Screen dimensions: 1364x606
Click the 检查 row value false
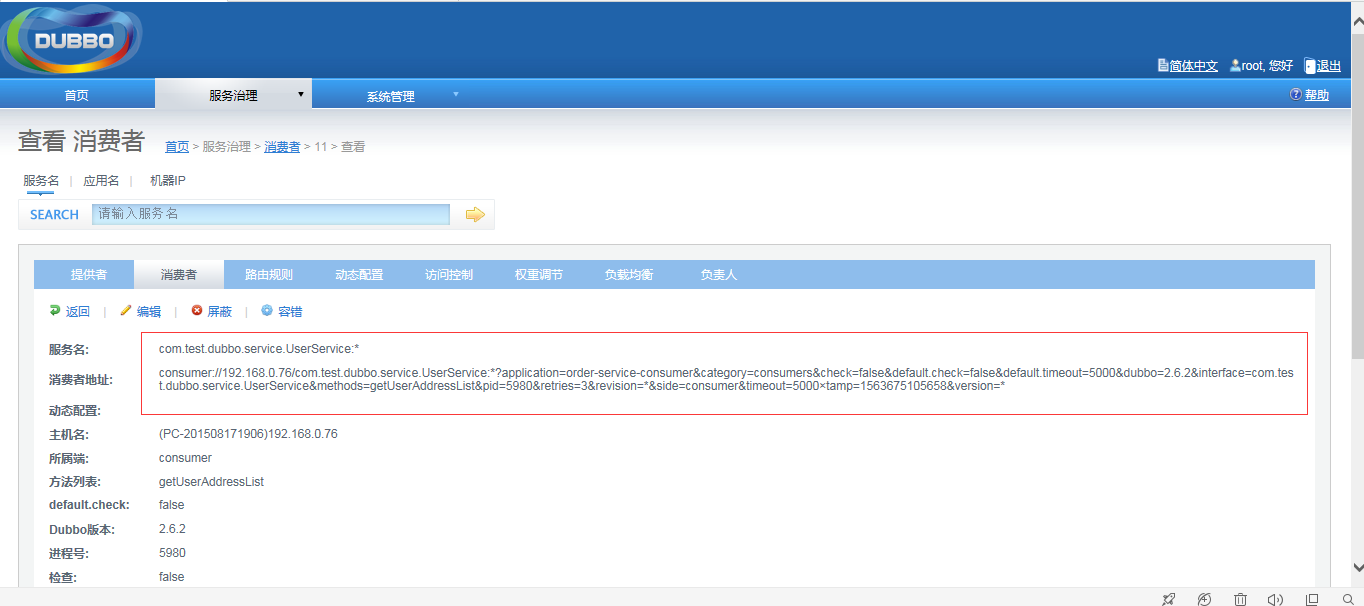click(172, 577)
